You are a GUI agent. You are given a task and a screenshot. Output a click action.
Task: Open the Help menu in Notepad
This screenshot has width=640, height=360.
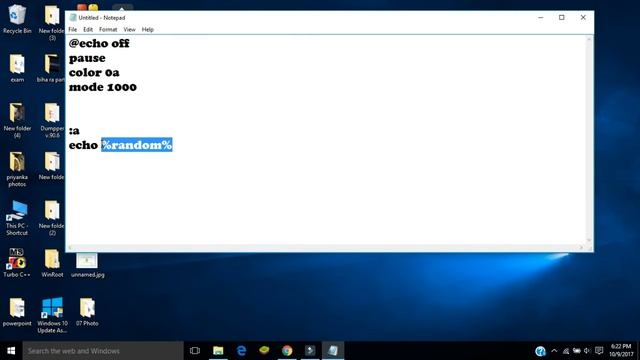(x=147, y=29)
